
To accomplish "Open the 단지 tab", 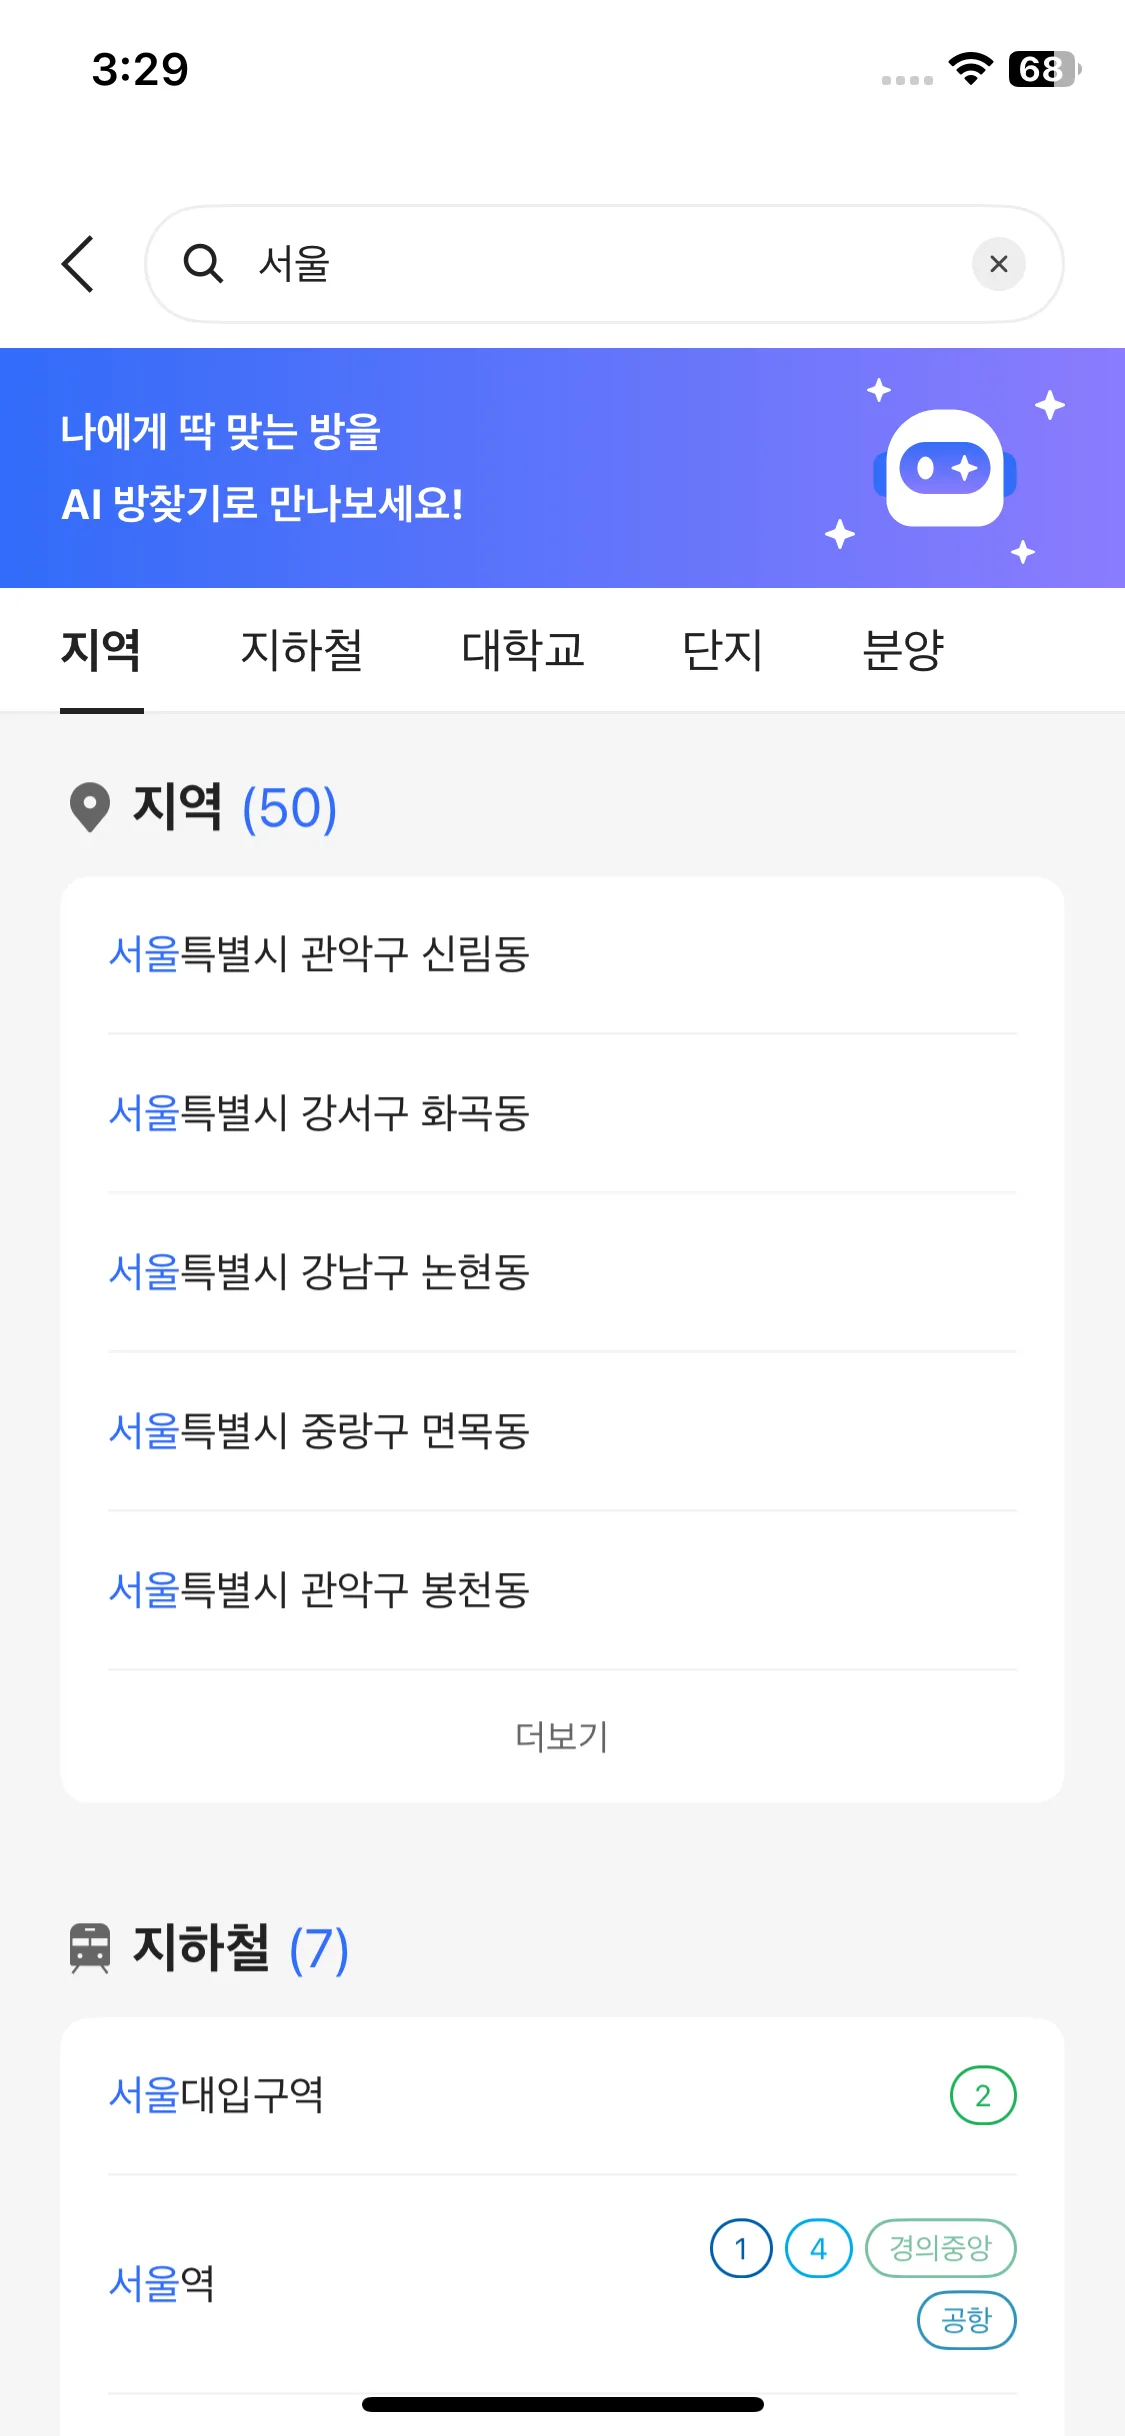I will pyautogui.click(x=722, y=650).
